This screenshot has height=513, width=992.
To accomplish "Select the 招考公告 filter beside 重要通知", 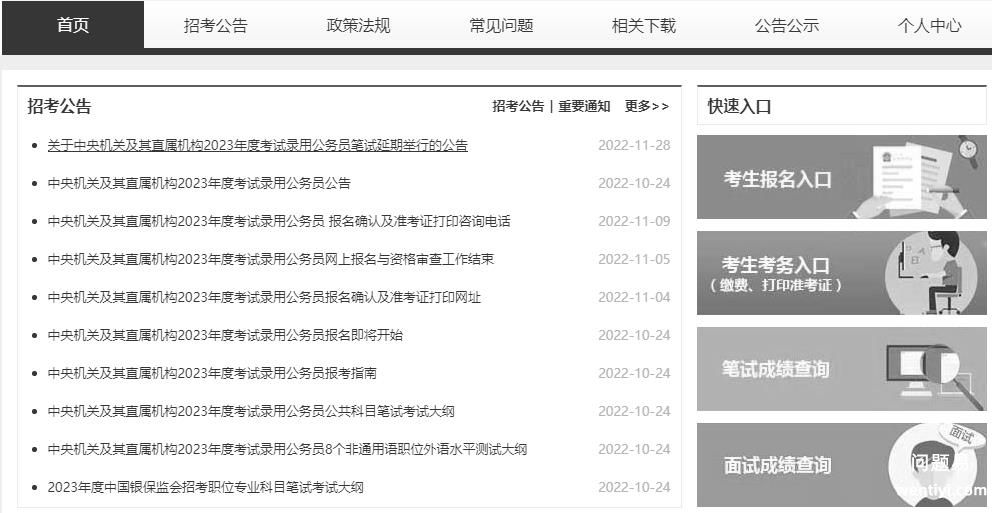I will [x=518, y=106].
